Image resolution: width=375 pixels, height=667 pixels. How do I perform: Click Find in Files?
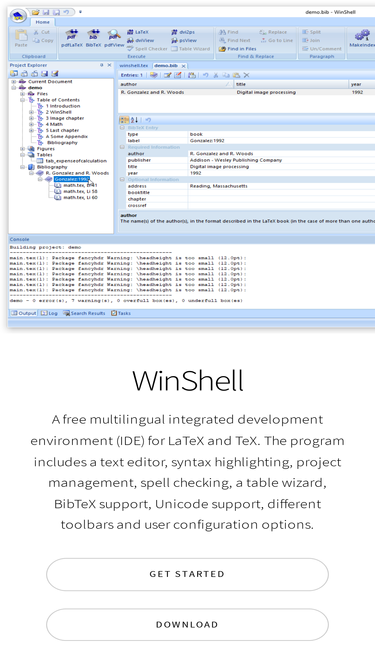(238, 49)
